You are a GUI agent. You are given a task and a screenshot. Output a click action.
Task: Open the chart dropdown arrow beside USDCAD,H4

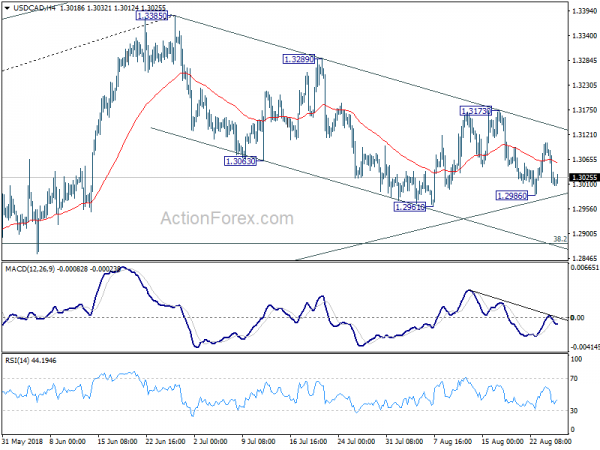tap(7, 8)
